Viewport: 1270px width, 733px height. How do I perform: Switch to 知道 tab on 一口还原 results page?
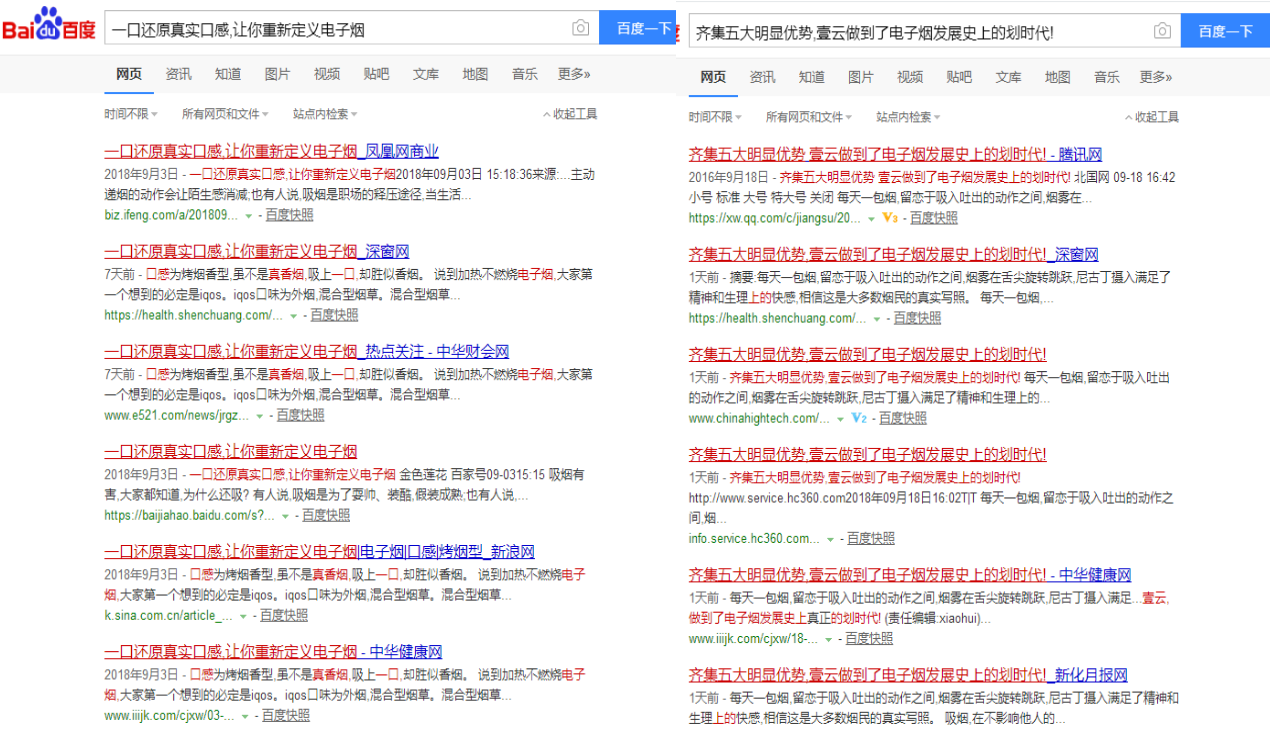pyautogui.click(x=228, y=74)
